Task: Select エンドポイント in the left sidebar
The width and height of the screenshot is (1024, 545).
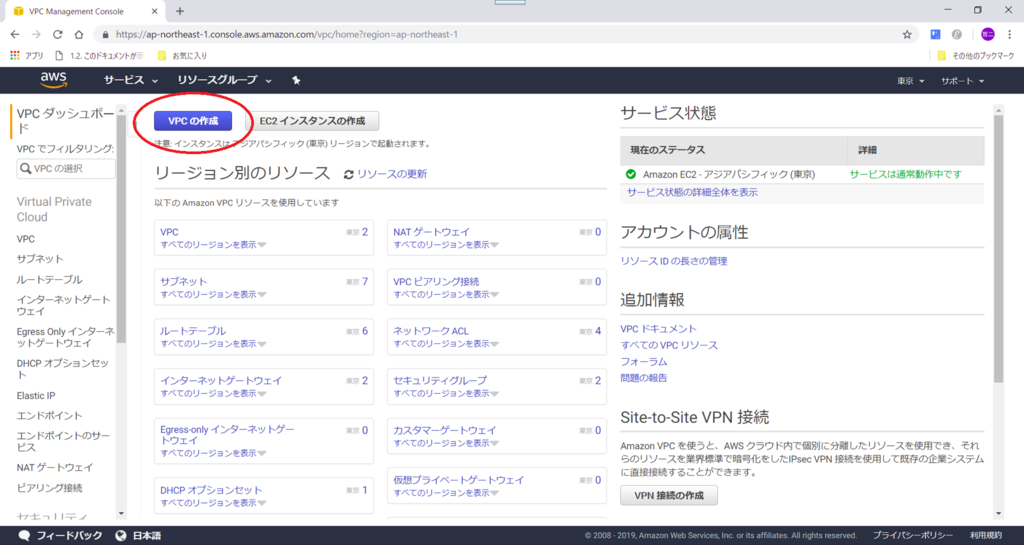Action: [50, 416]
